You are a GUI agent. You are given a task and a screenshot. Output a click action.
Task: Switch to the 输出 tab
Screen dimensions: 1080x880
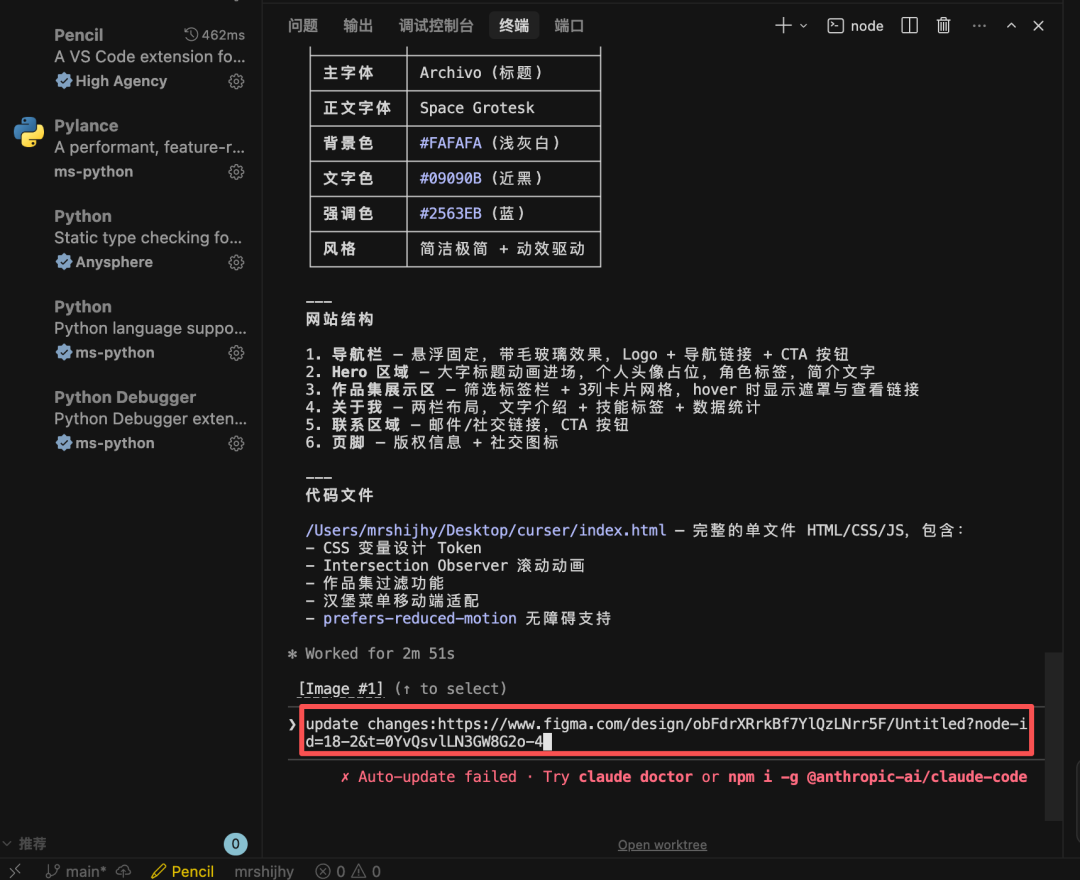[x=357, y=25]
